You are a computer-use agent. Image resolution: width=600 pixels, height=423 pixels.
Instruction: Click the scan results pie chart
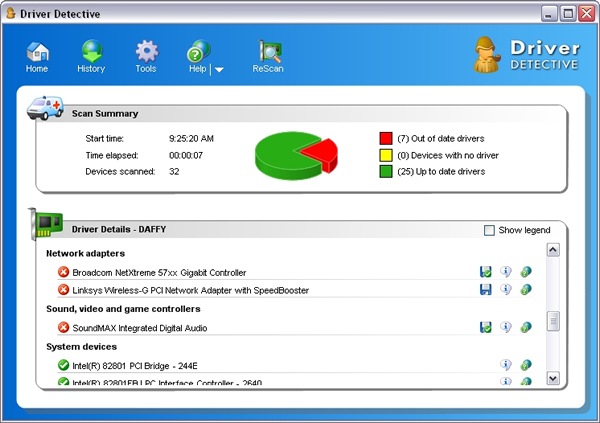point(296,156)
